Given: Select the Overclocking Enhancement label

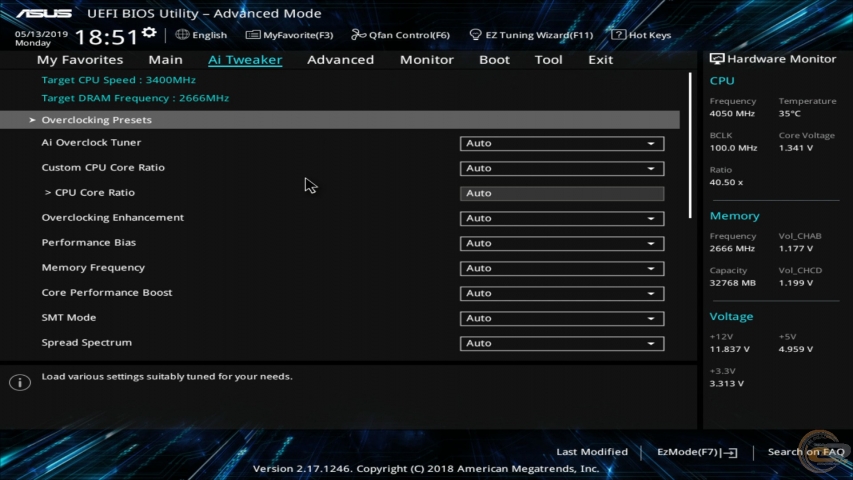Looking at the screenshot, I should [113, 218].
